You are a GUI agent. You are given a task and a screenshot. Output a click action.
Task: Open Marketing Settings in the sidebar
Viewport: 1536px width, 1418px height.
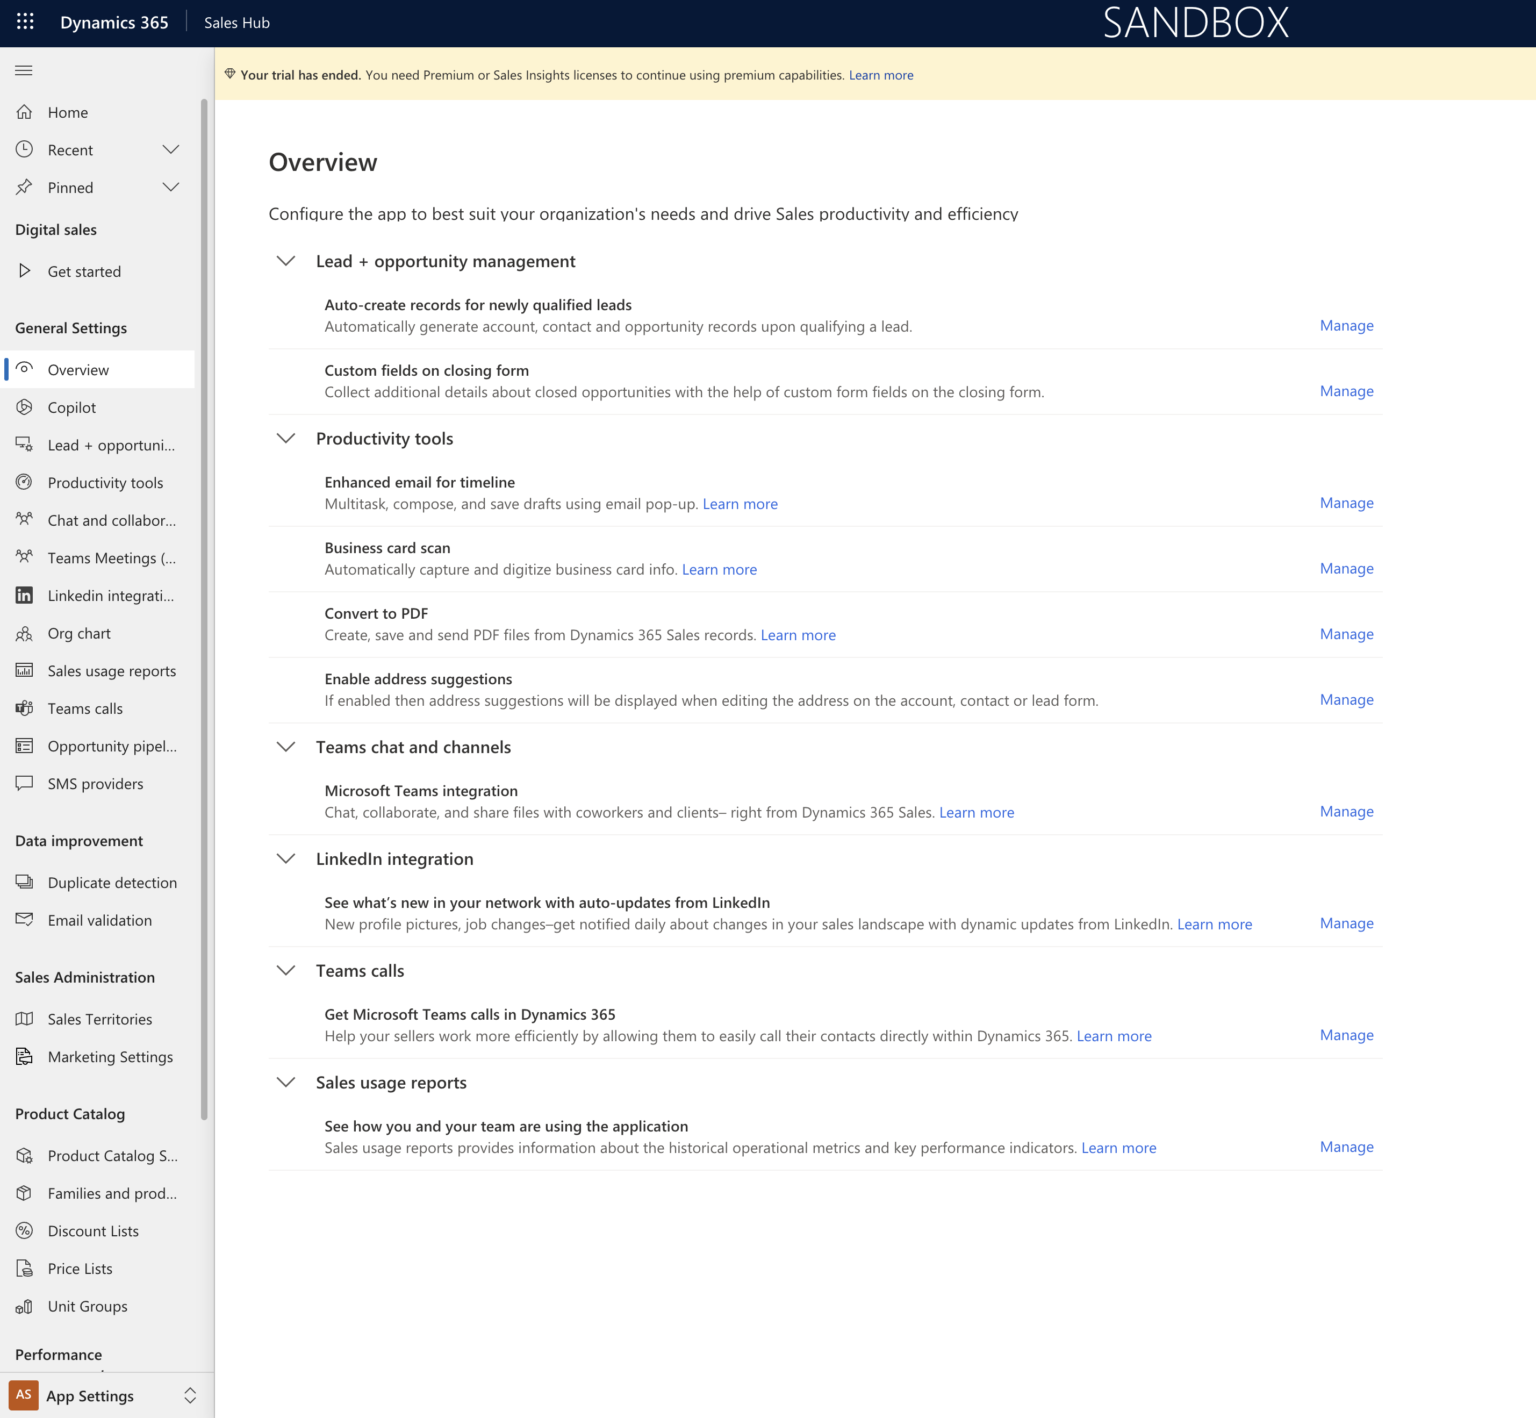click(x=99, y=1057)
